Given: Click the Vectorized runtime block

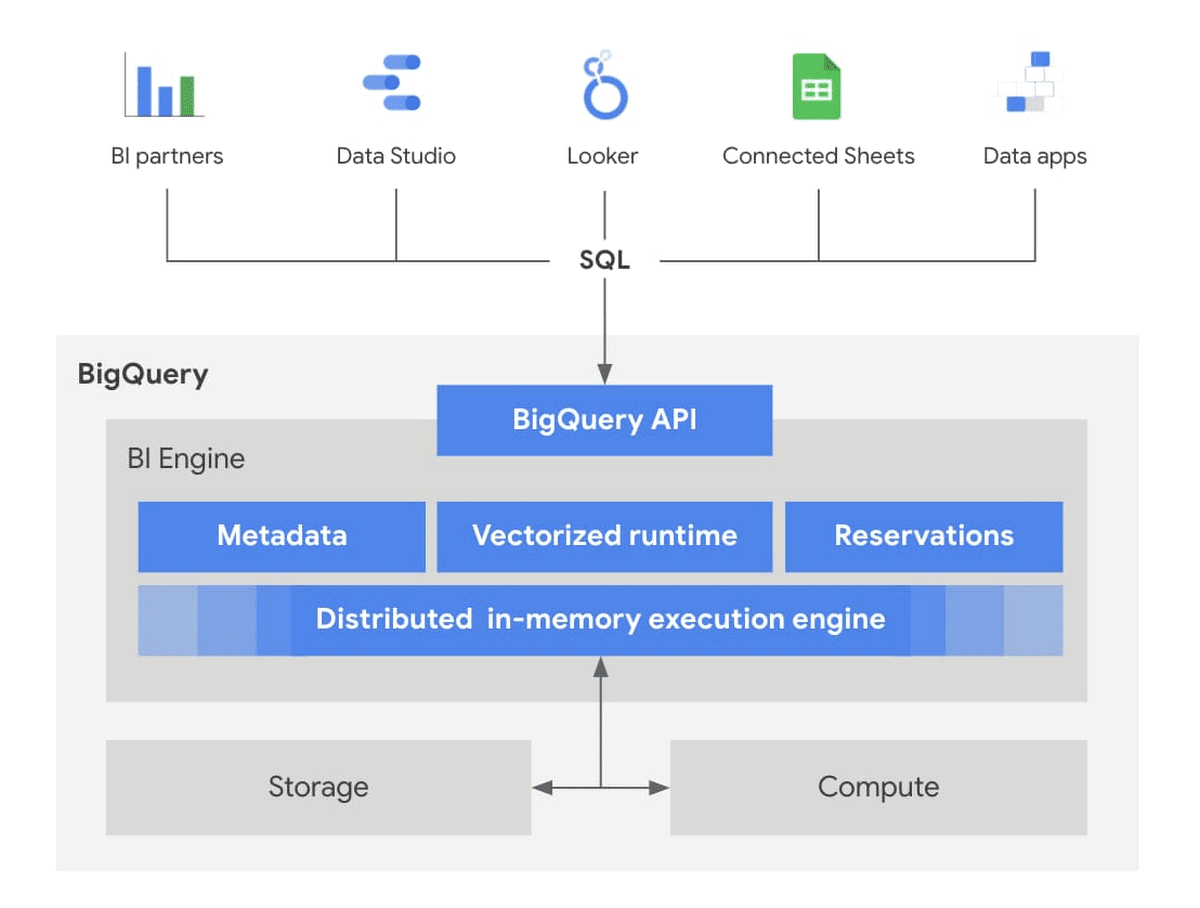Looking at the screenshot, I should point(604,536).
